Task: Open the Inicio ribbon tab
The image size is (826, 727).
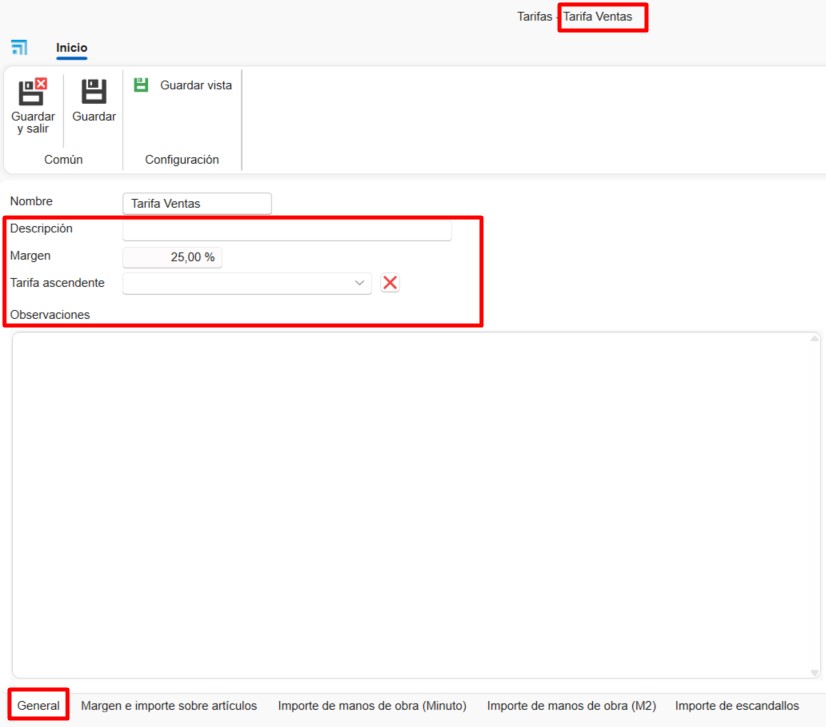Action: coord(72,48)
